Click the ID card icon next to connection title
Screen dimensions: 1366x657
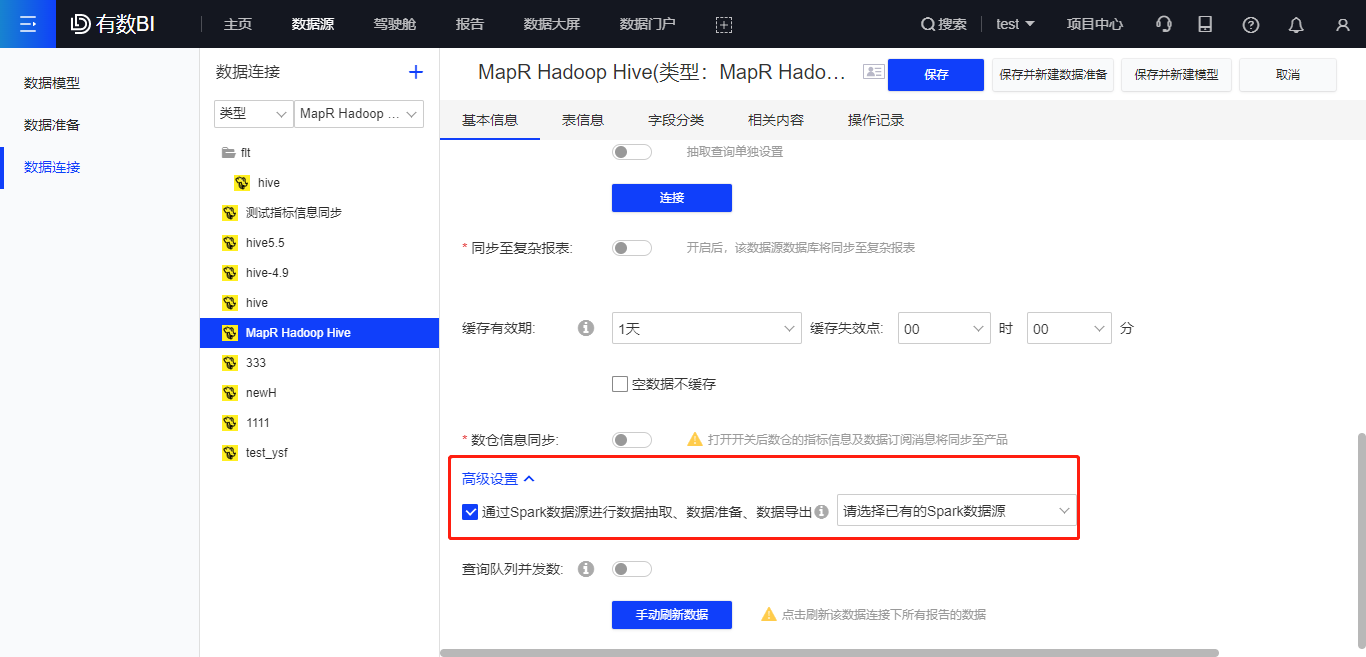(874, 72)
